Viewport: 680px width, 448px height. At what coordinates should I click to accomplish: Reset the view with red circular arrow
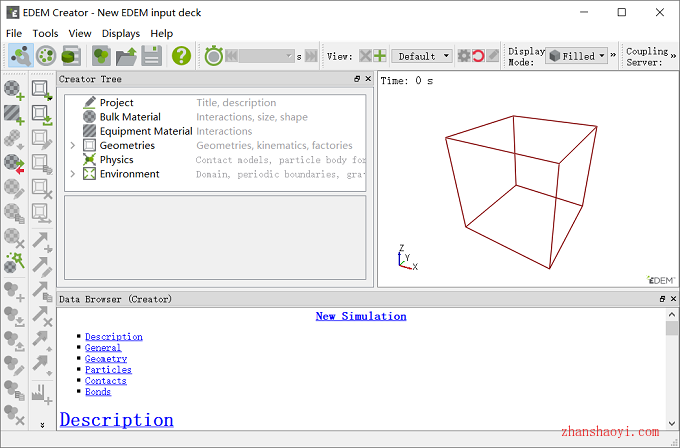point(478,56)
